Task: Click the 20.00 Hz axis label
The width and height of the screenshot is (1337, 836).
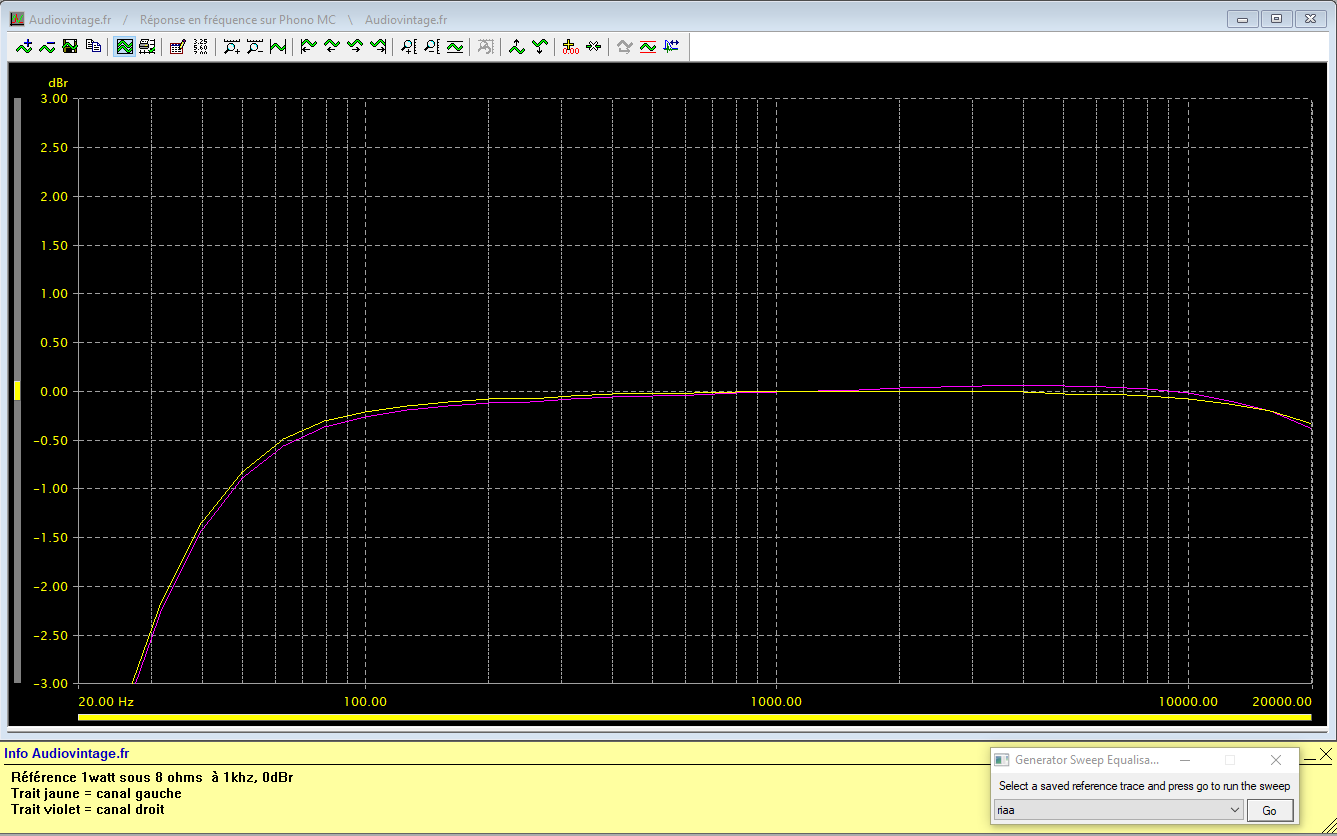Action: tap(106, 702)
